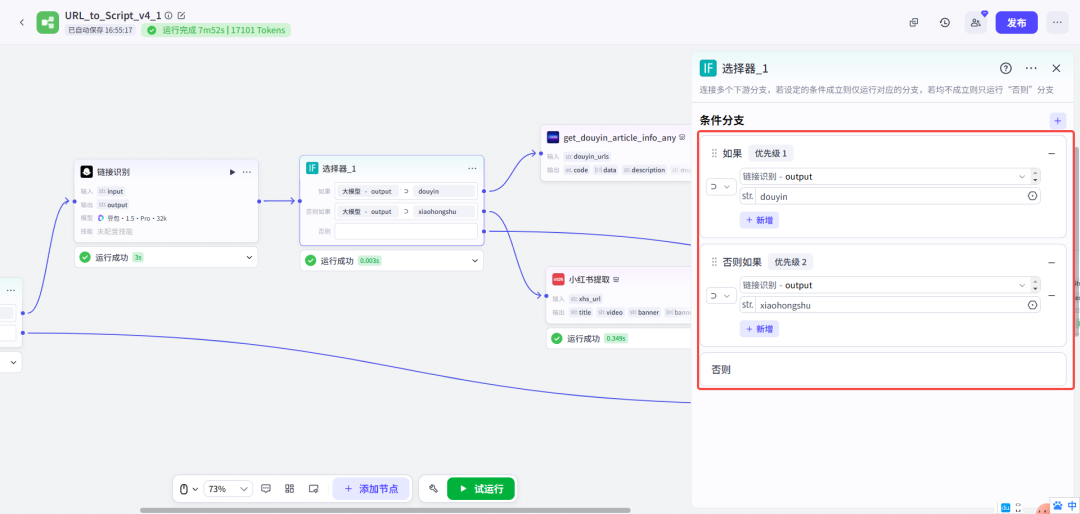Click the auto-layout grid icon
The height and width of the screenshot is (514, 1080).
coord(289,489)
